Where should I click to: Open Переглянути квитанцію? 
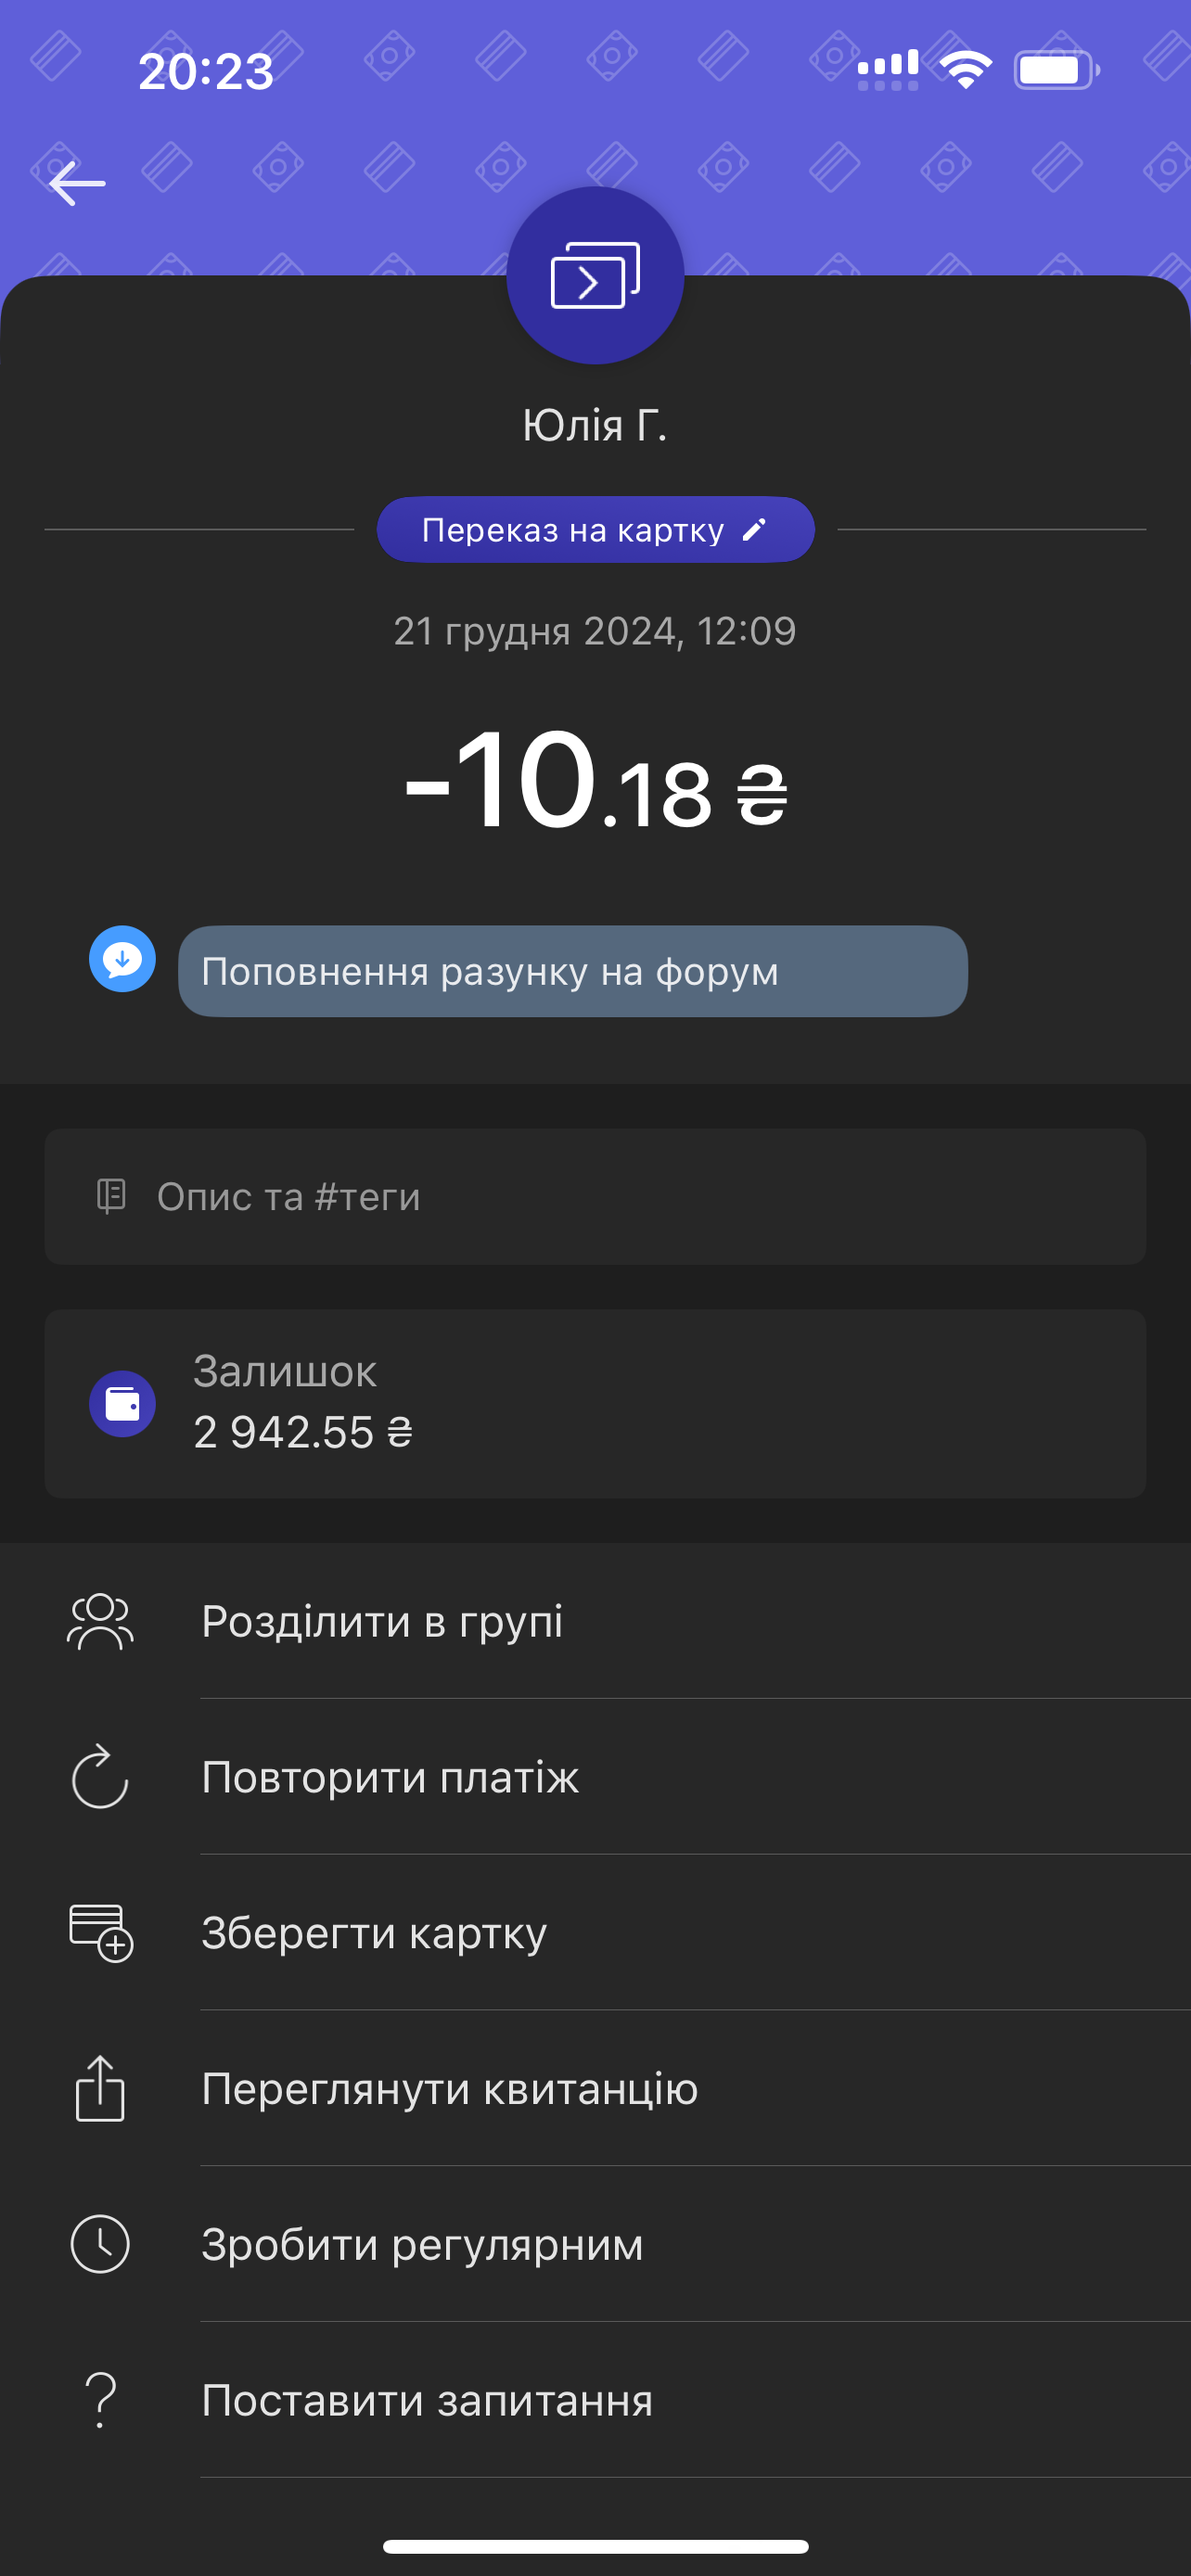click(449, 2089)
